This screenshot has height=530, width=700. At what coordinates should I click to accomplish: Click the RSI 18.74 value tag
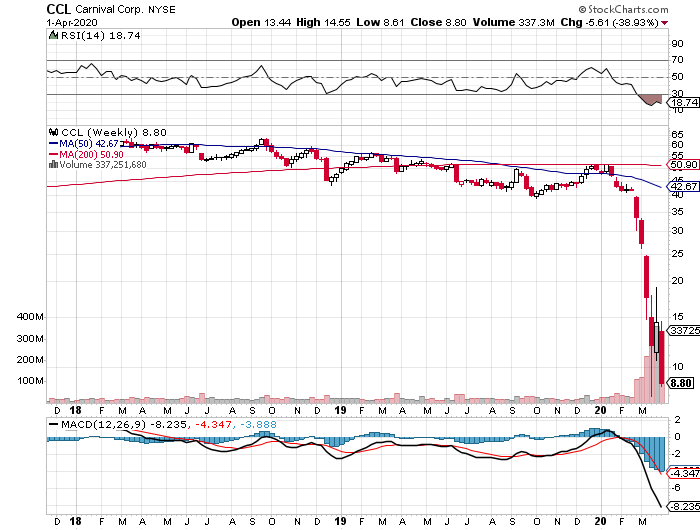click(683, 102)
